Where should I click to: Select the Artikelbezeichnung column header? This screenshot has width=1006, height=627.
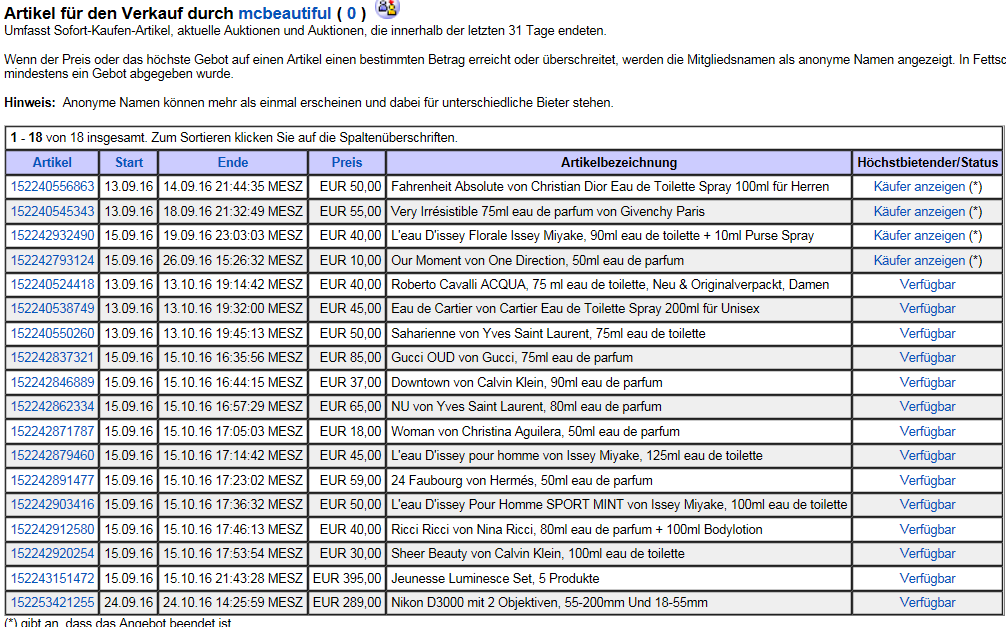click(x=618, y=162)
